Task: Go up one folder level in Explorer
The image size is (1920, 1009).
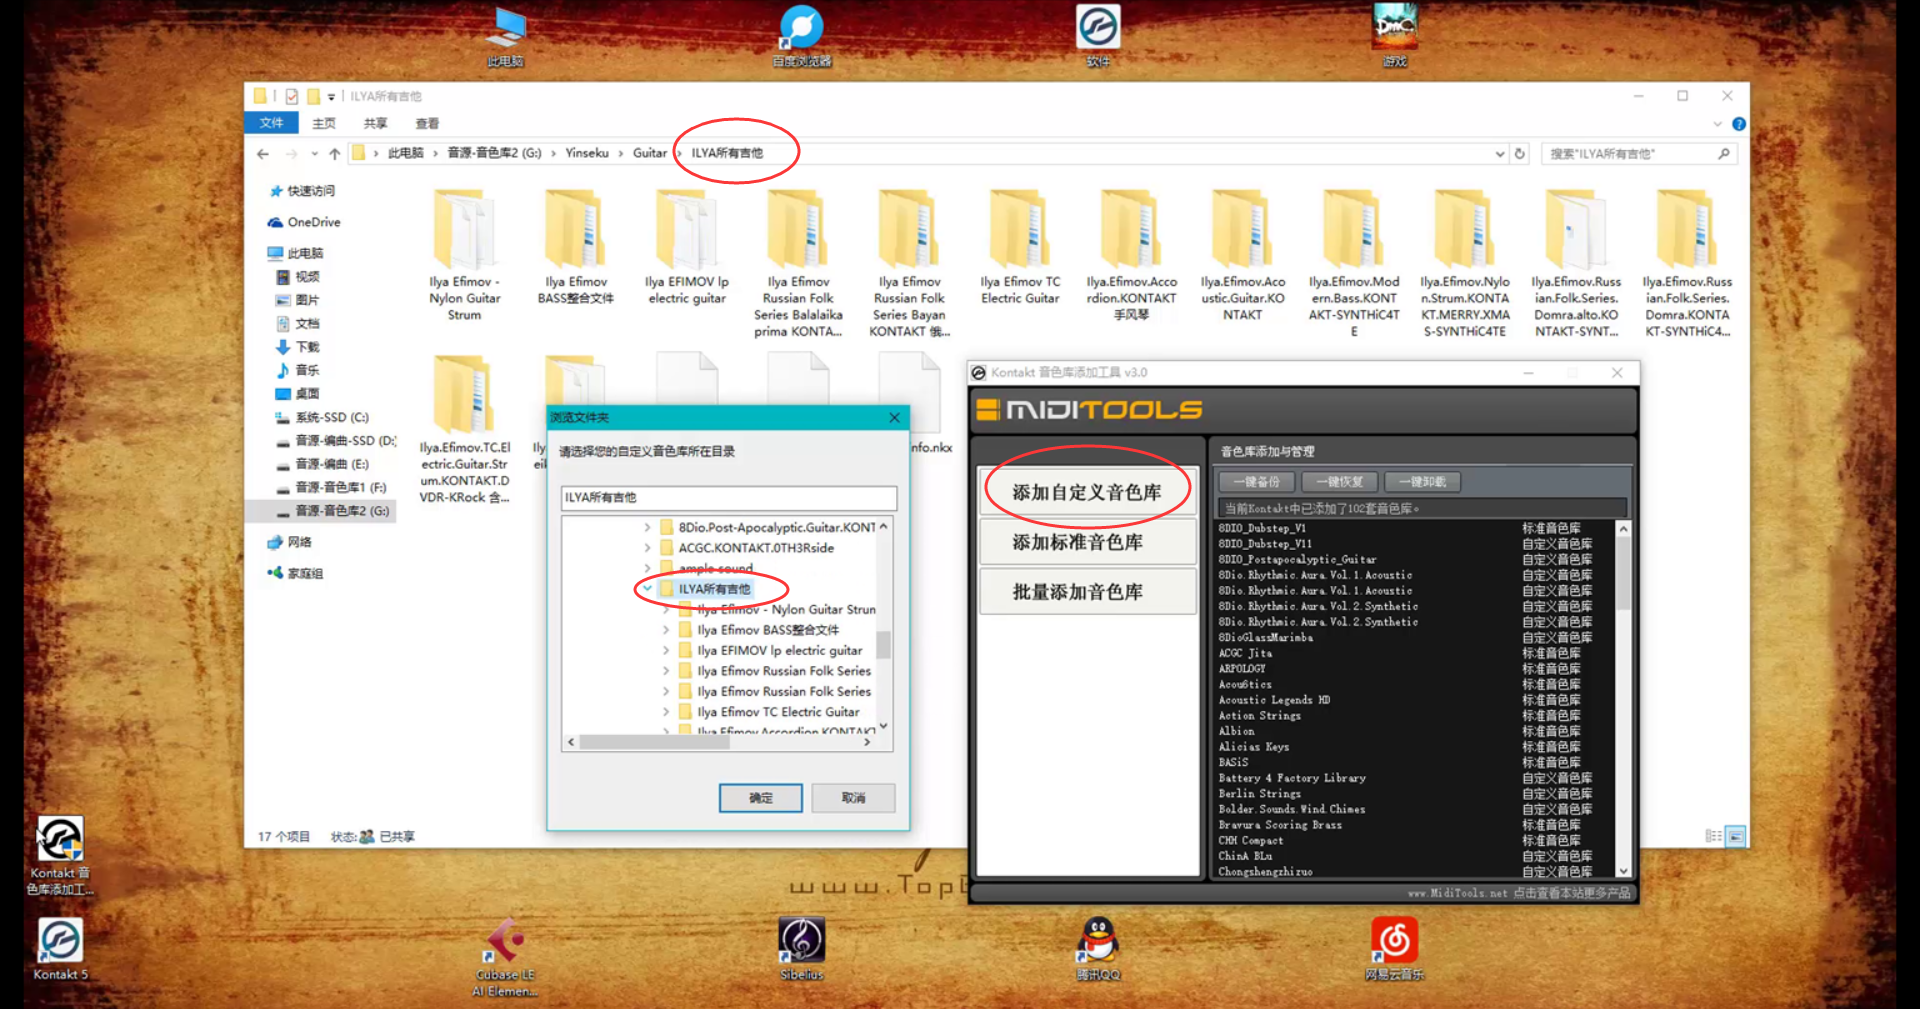Action: click(335, 154)
